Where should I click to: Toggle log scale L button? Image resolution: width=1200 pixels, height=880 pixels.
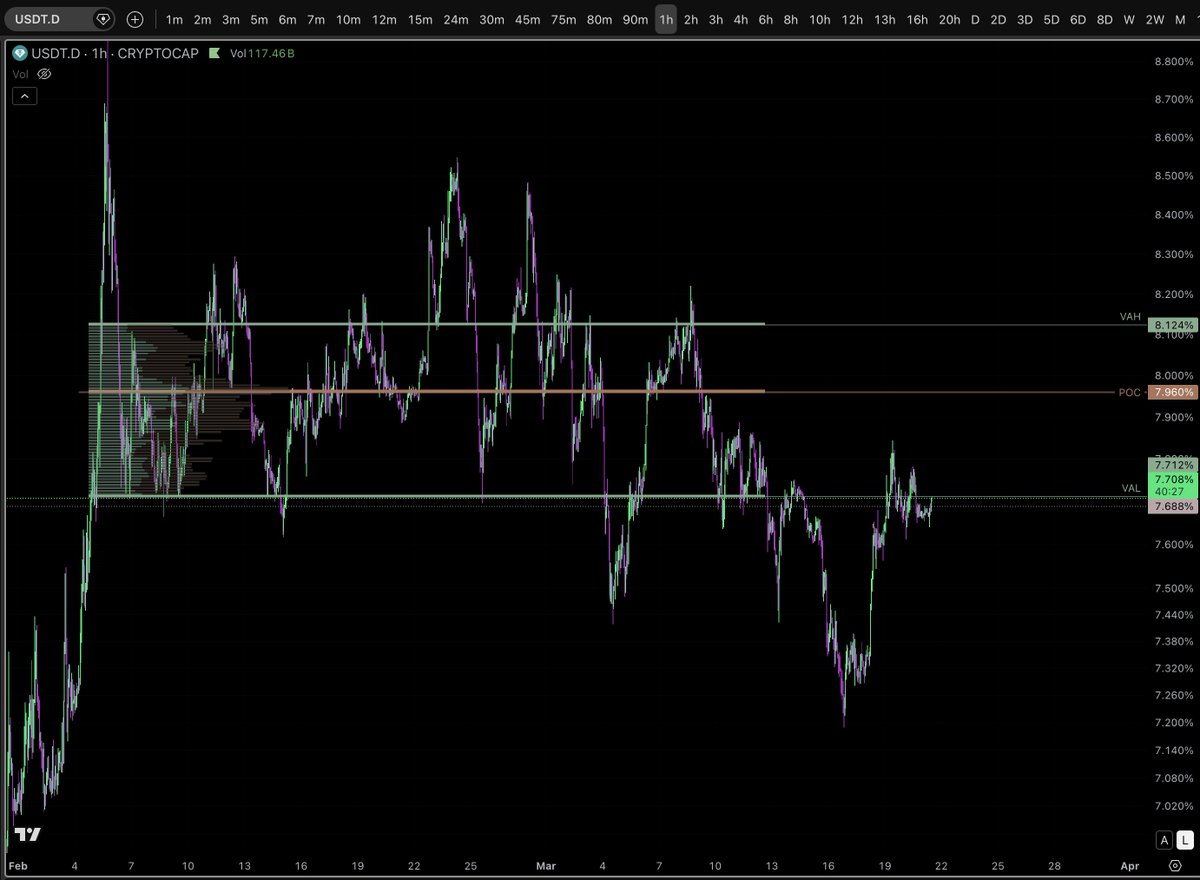pyautogui.click(x=1183, y=839)
